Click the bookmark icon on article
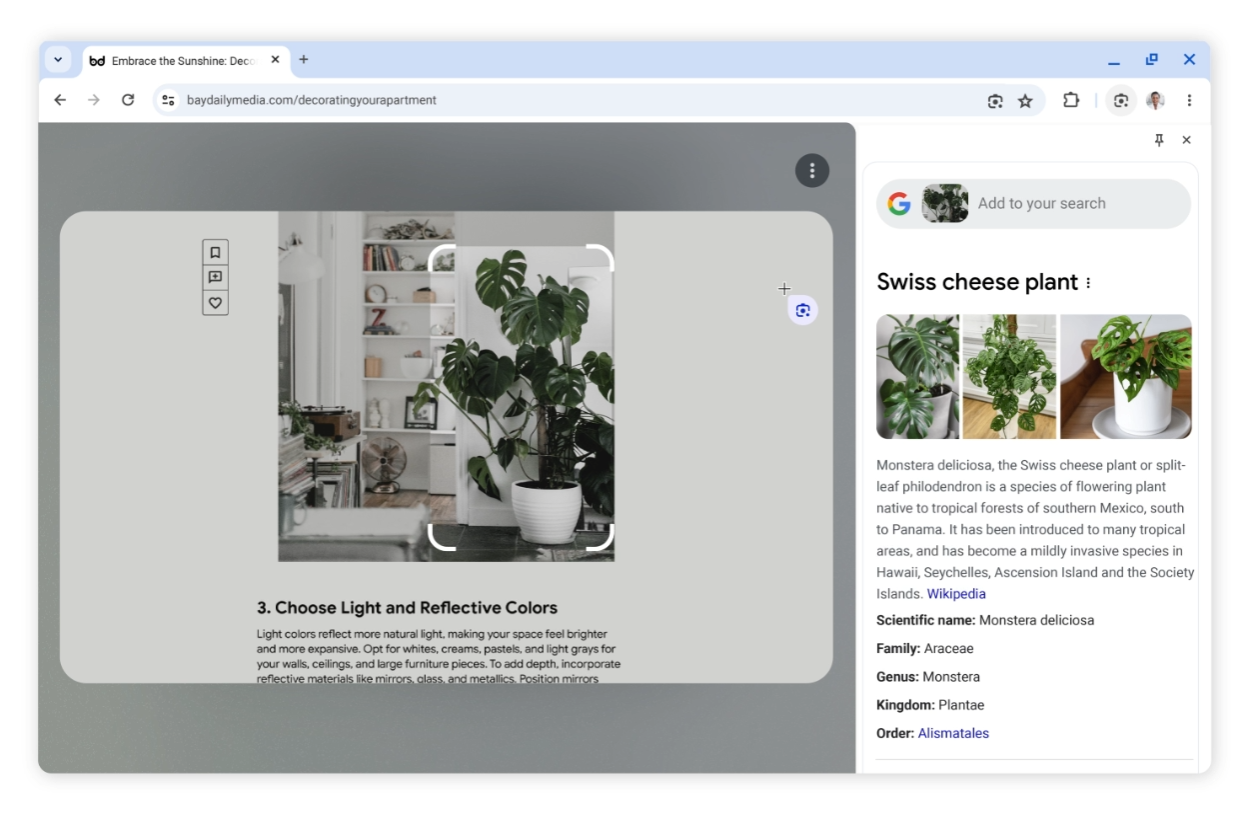Image resolution: width=1255 pixels, height=814 pixels. tap(215, 252)
